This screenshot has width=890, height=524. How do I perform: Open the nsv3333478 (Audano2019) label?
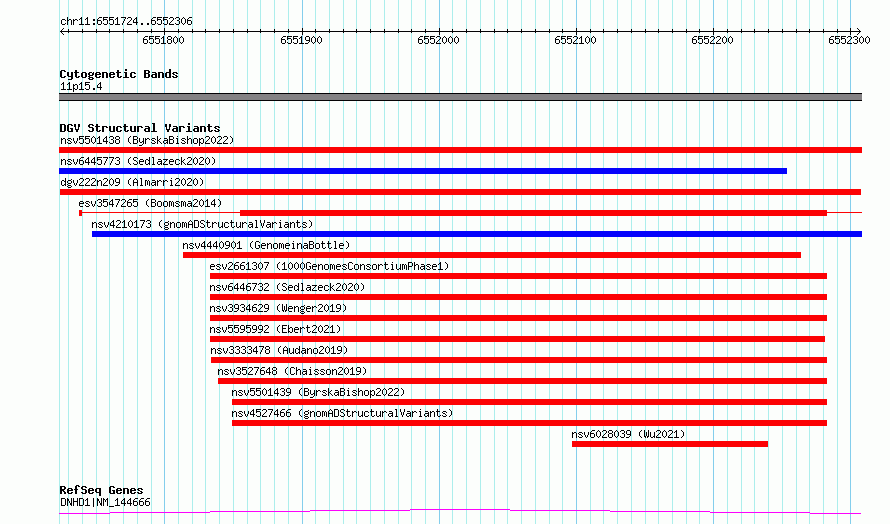click(x=279, y=350)
